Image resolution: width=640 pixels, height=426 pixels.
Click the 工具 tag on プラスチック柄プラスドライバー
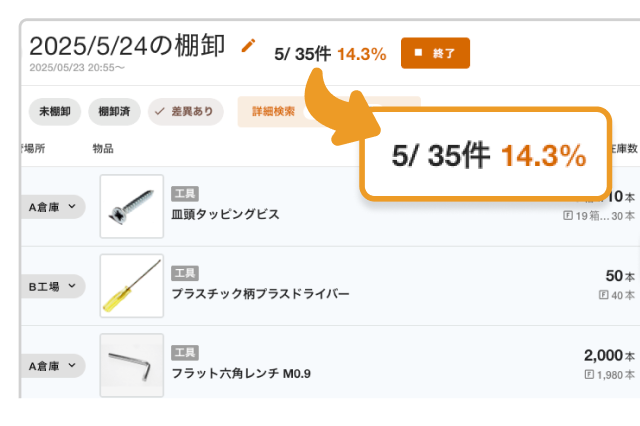pos(185,272)
